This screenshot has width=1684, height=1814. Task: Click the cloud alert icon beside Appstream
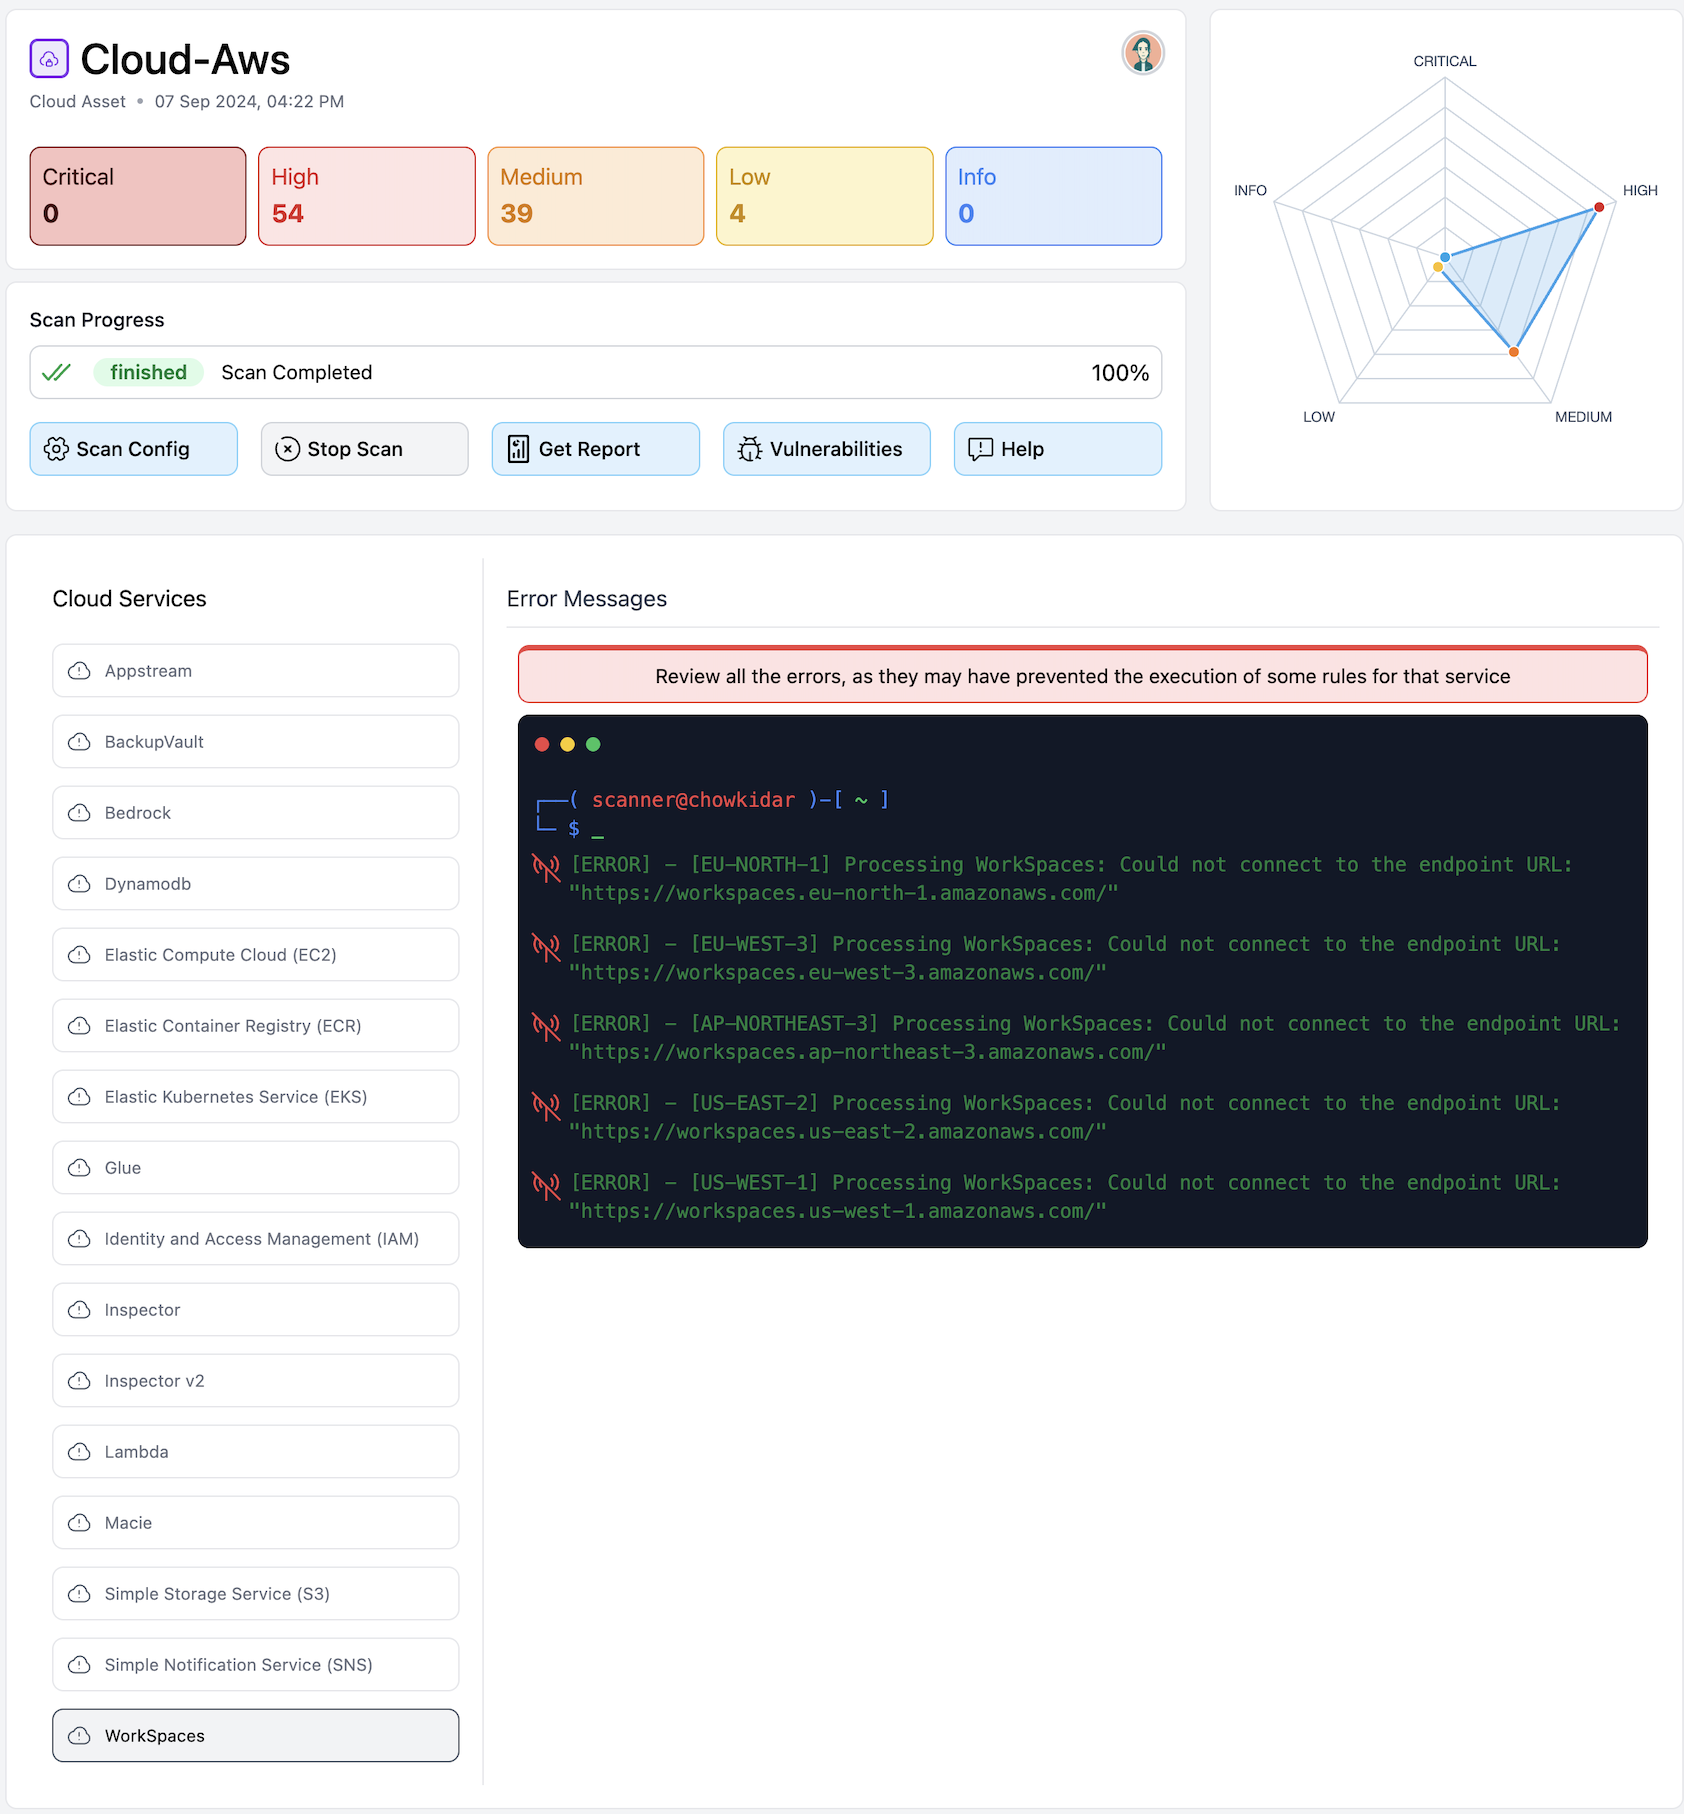pos(79,671)
